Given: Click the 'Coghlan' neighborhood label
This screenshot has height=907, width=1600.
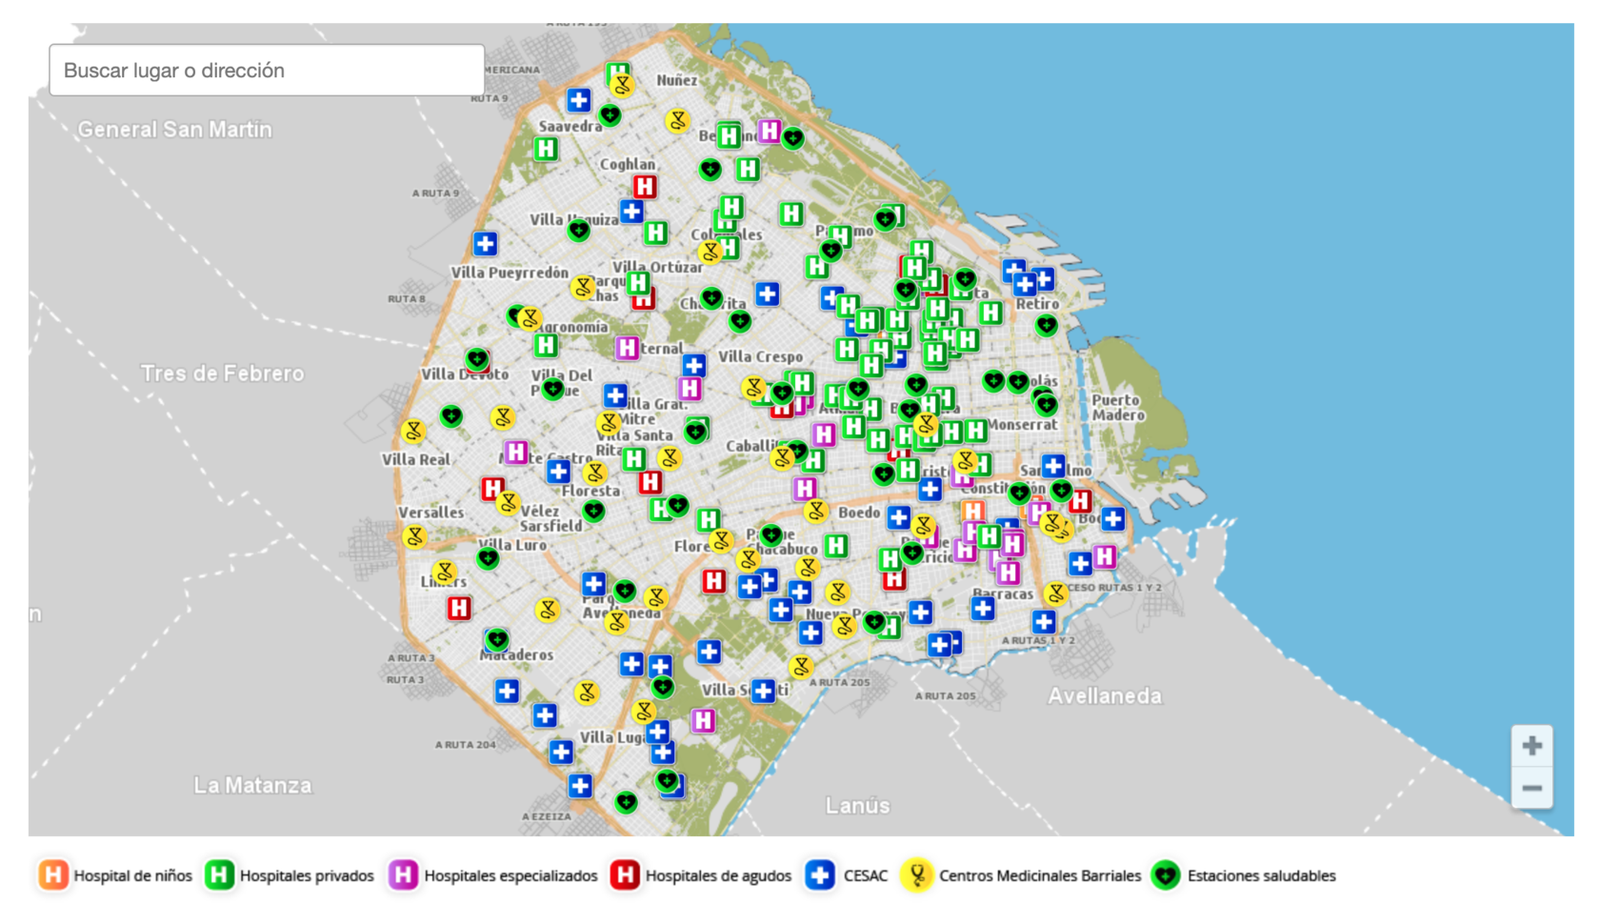Looking at the screenshot, I should click(x=627, y=164).
